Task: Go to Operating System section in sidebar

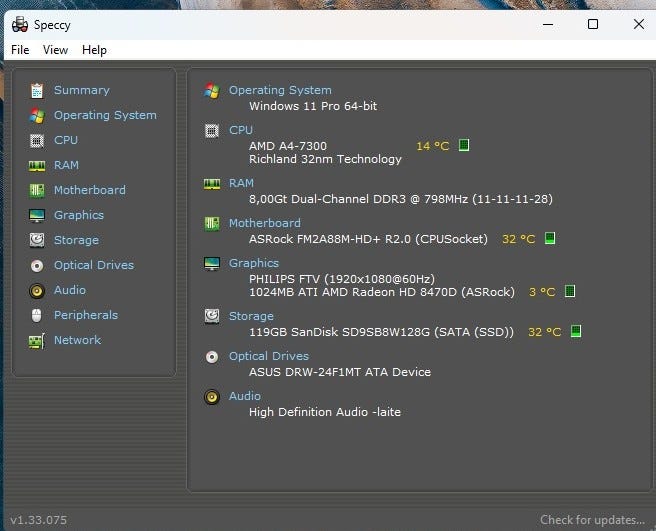Action: (105, 115)
